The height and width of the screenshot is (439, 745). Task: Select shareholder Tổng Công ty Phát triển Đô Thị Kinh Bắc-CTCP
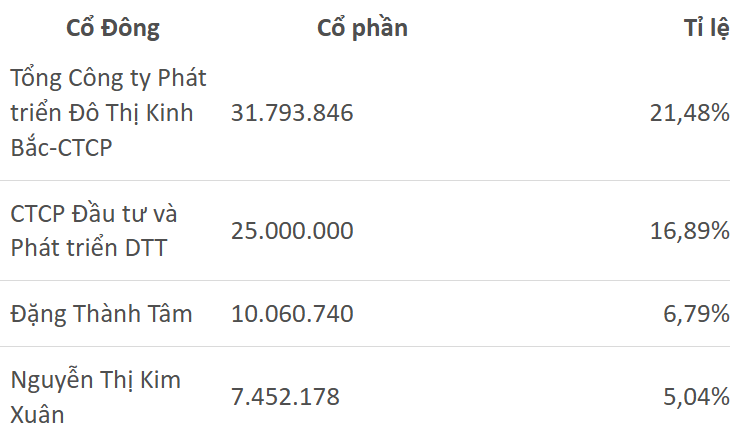click(108, 113)
